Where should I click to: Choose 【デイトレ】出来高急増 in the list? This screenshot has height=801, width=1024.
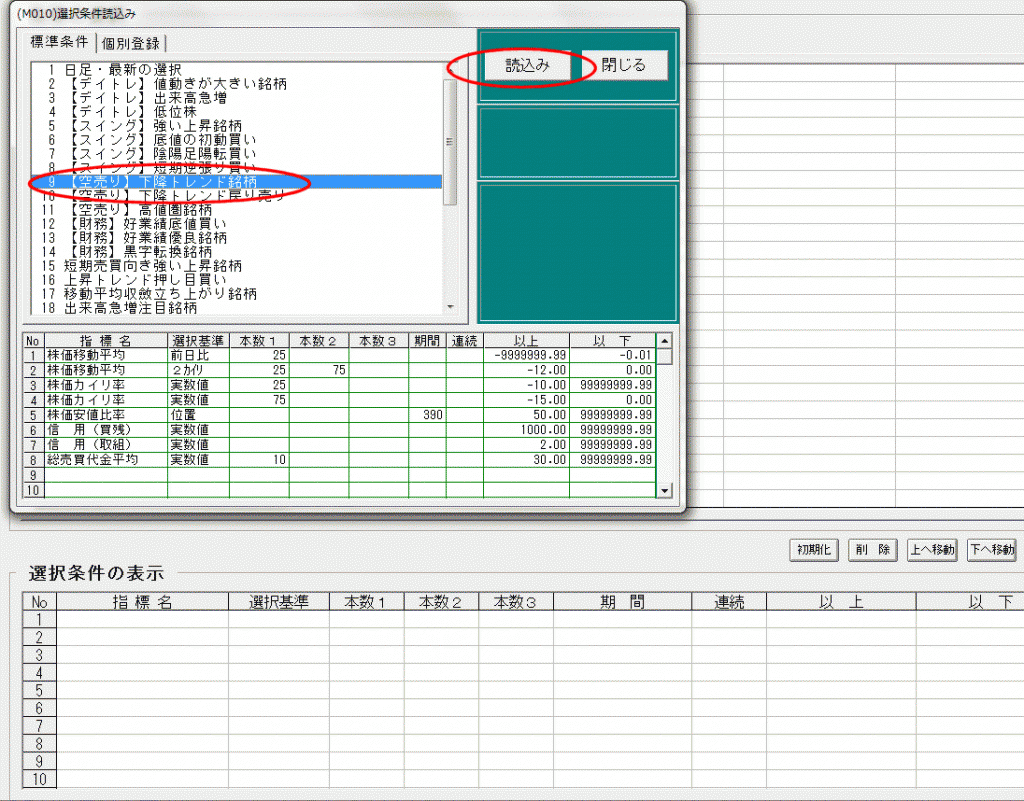tap(150, 98)
